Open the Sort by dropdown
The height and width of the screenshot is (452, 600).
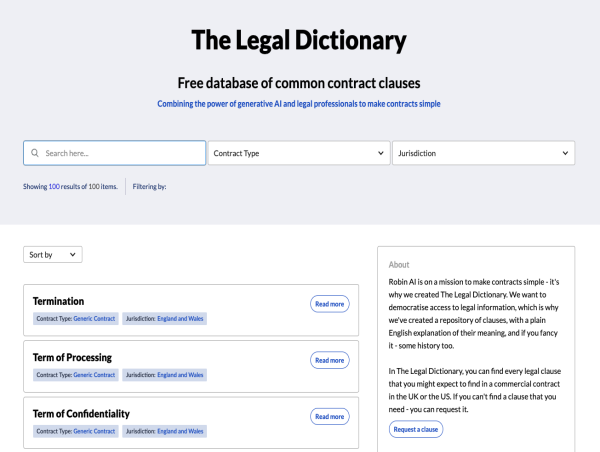[x=53, y=255]
